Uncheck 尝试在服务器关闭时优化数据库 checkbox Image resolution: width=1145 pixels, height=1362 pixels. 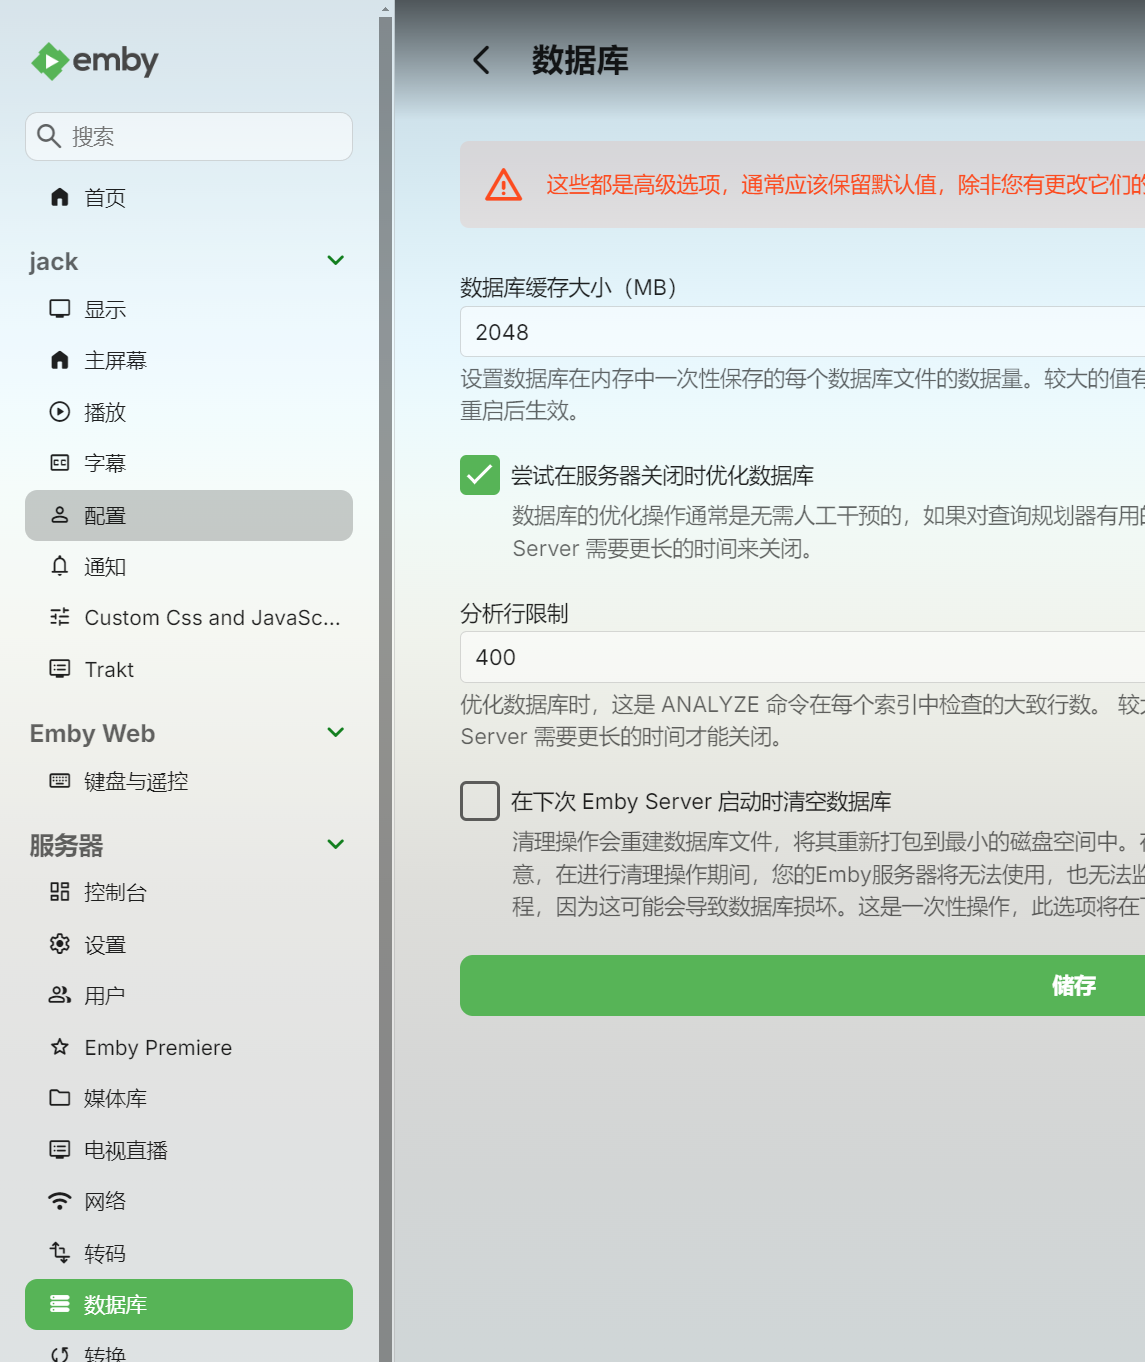(480, 475)
